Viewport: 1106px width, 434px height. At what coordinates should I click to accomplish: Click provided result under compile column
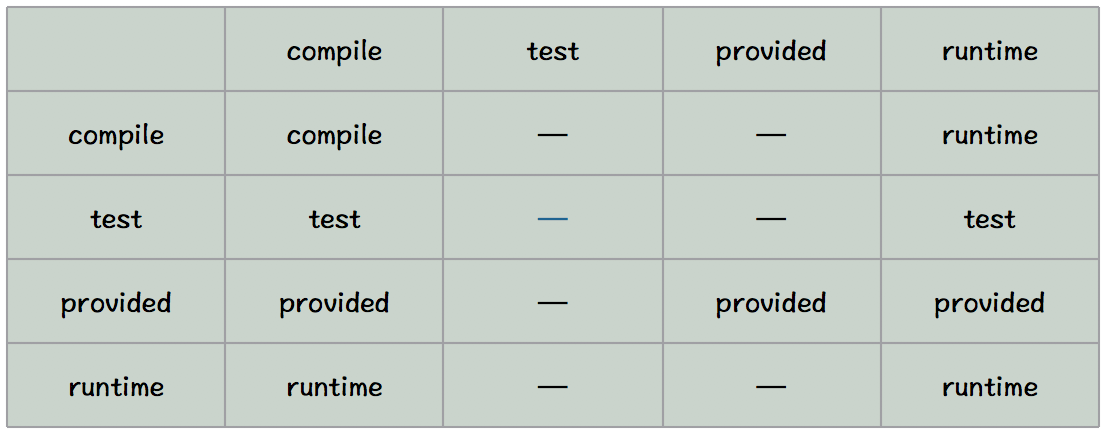click(x=334, y=303)
